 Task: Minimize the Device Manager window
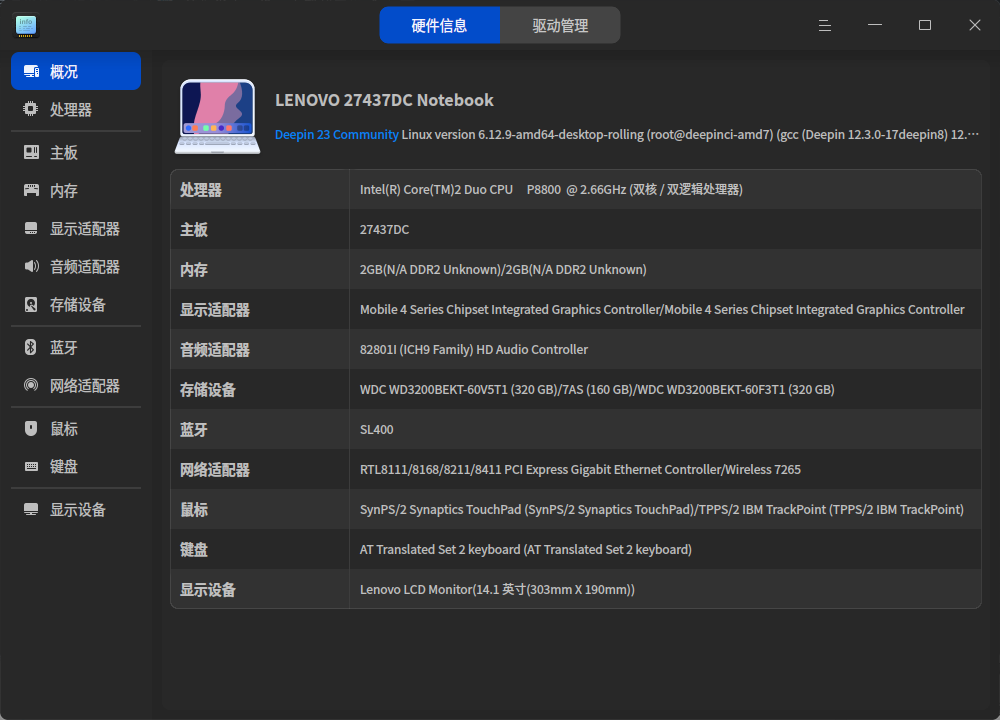tap(875, 26)
